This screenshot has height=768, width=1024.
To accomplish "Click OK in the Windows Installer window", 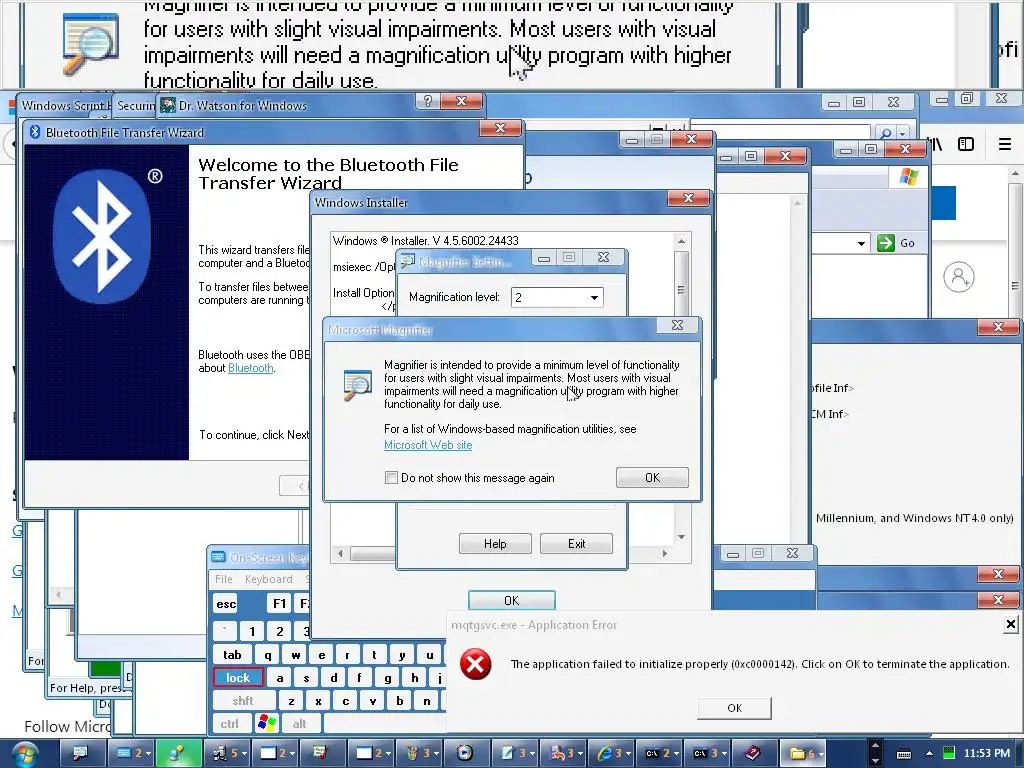I will coord(511,600).
